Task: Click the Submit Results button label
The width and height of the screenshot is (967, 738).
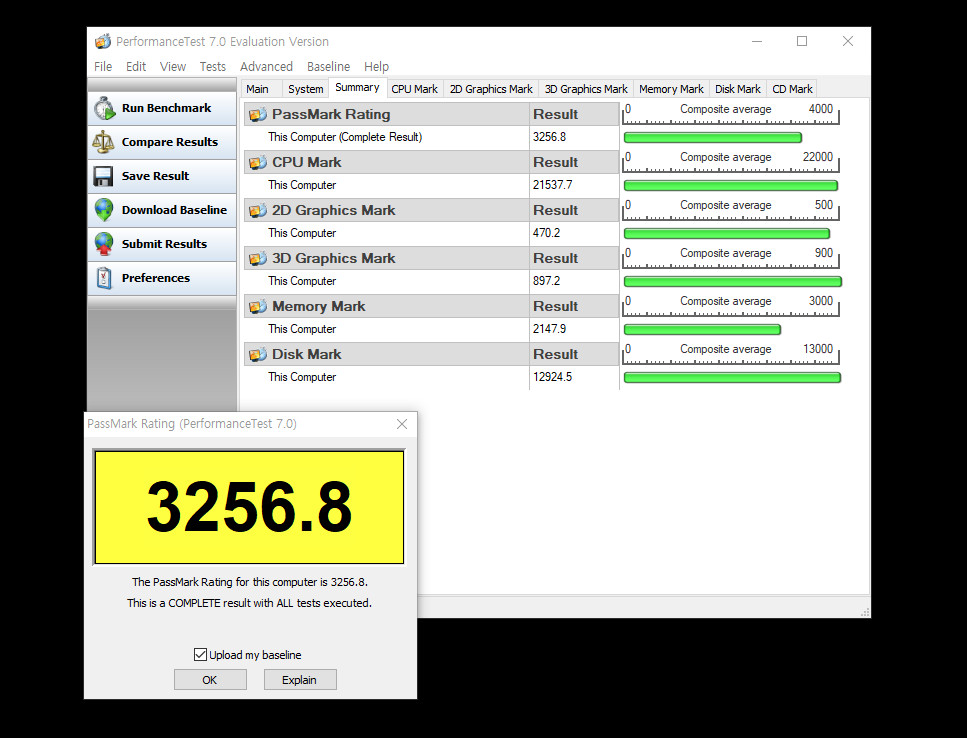Action: pyautogui.click(x=164, y=244)
